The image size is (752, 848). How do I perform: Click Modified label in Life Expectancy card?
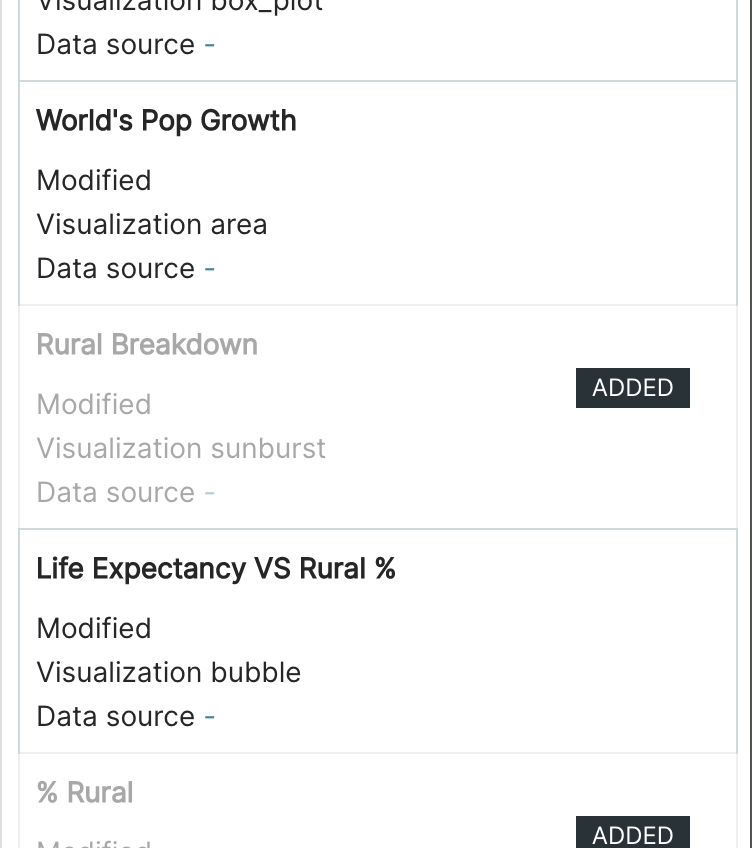[x=94, y=629]
